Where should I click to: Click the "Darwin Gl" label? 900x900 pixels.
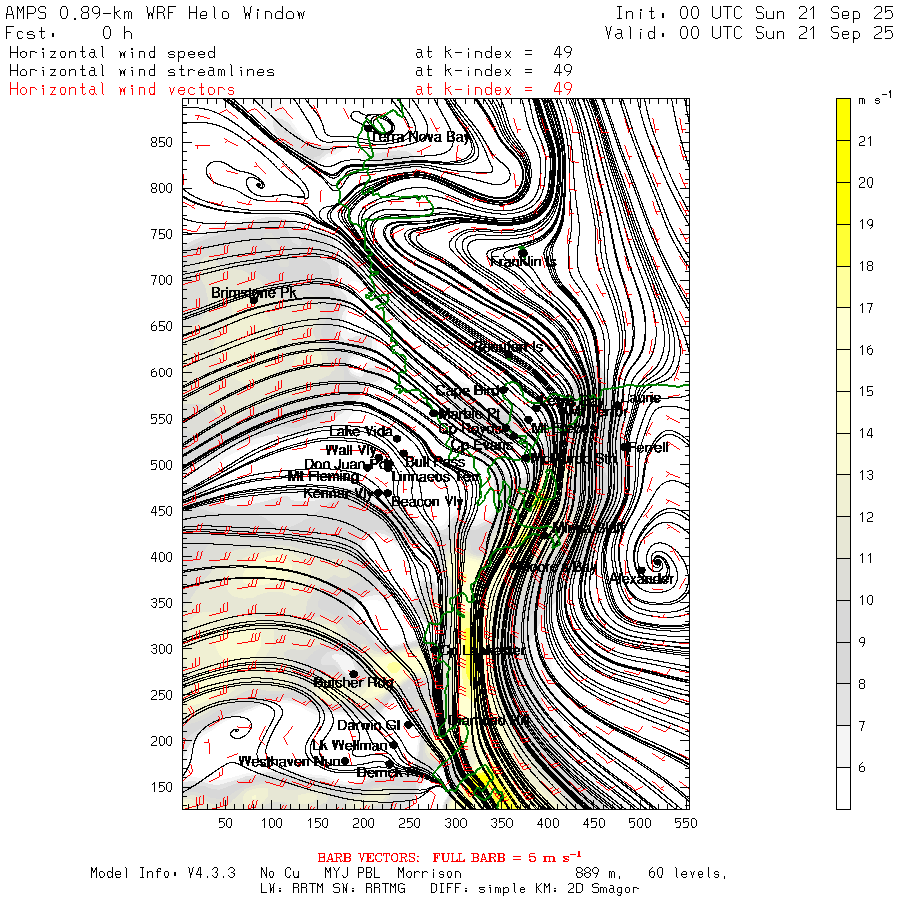click(368, 726)
